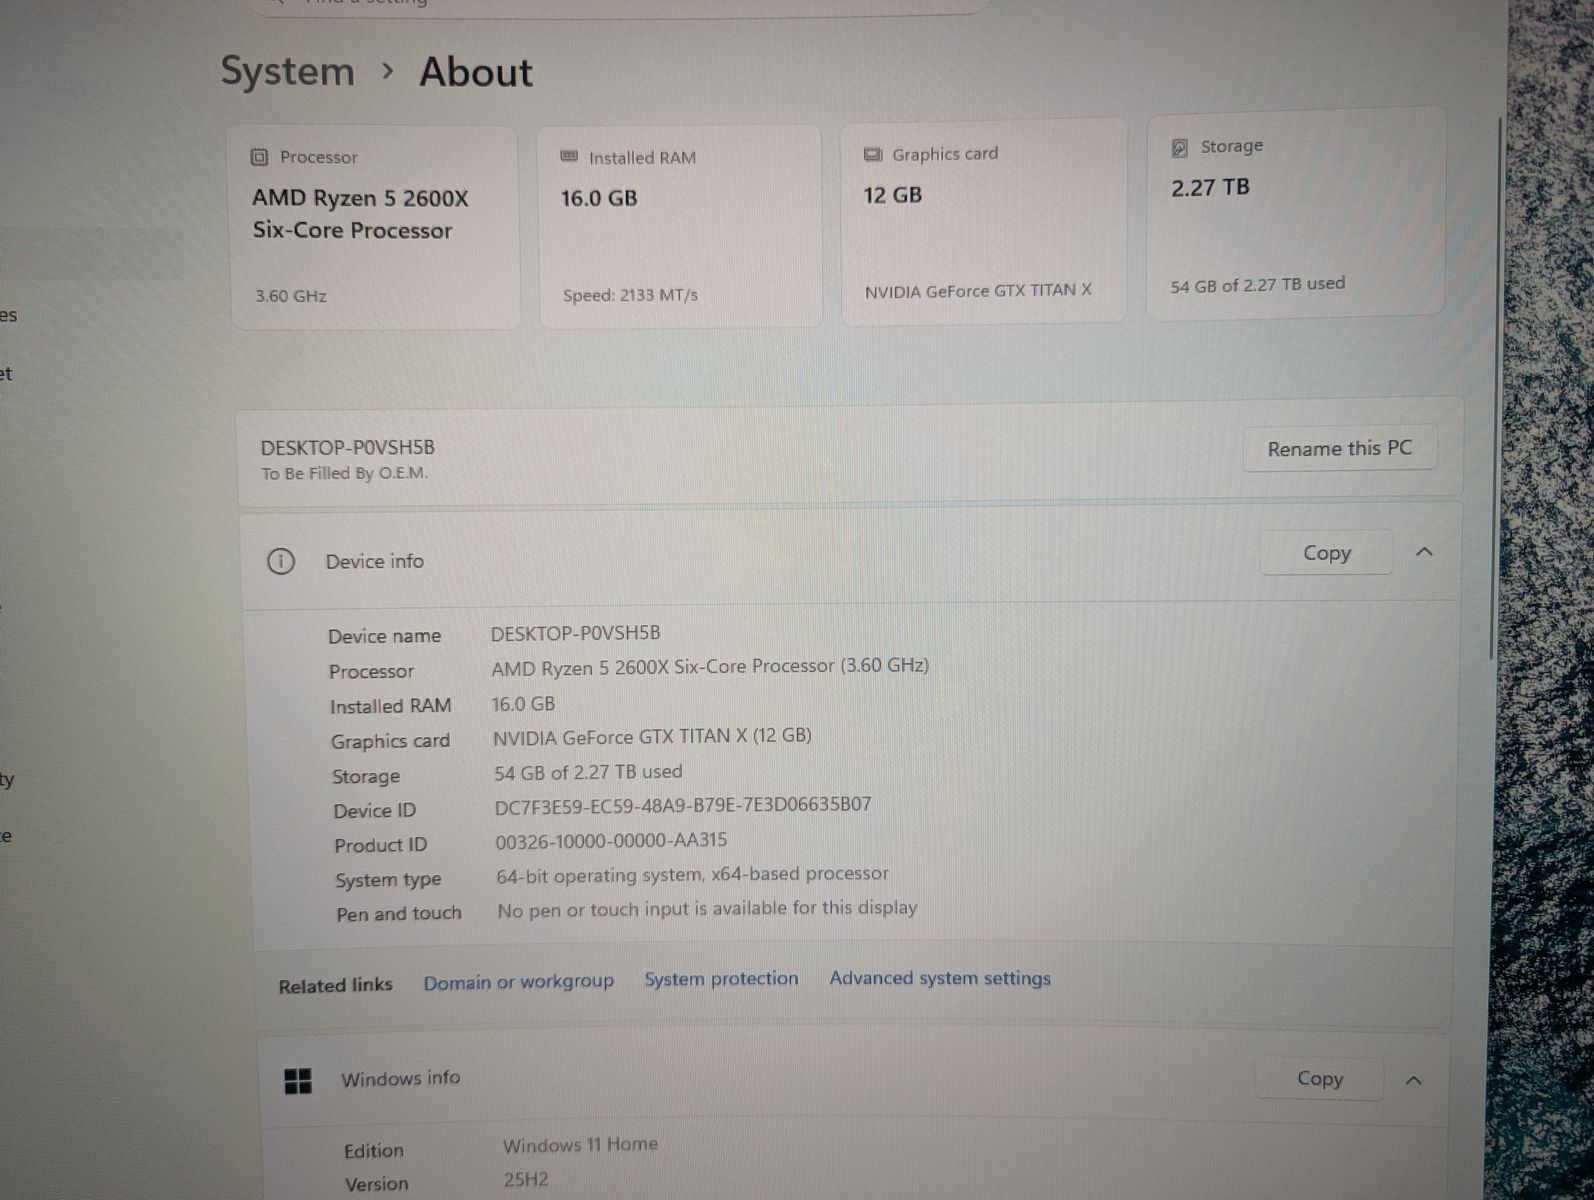This screenshot has width=1594, height=1200.
Task: Open the 2.27 TB Storage card
Action: click(x=1295, y=214)
